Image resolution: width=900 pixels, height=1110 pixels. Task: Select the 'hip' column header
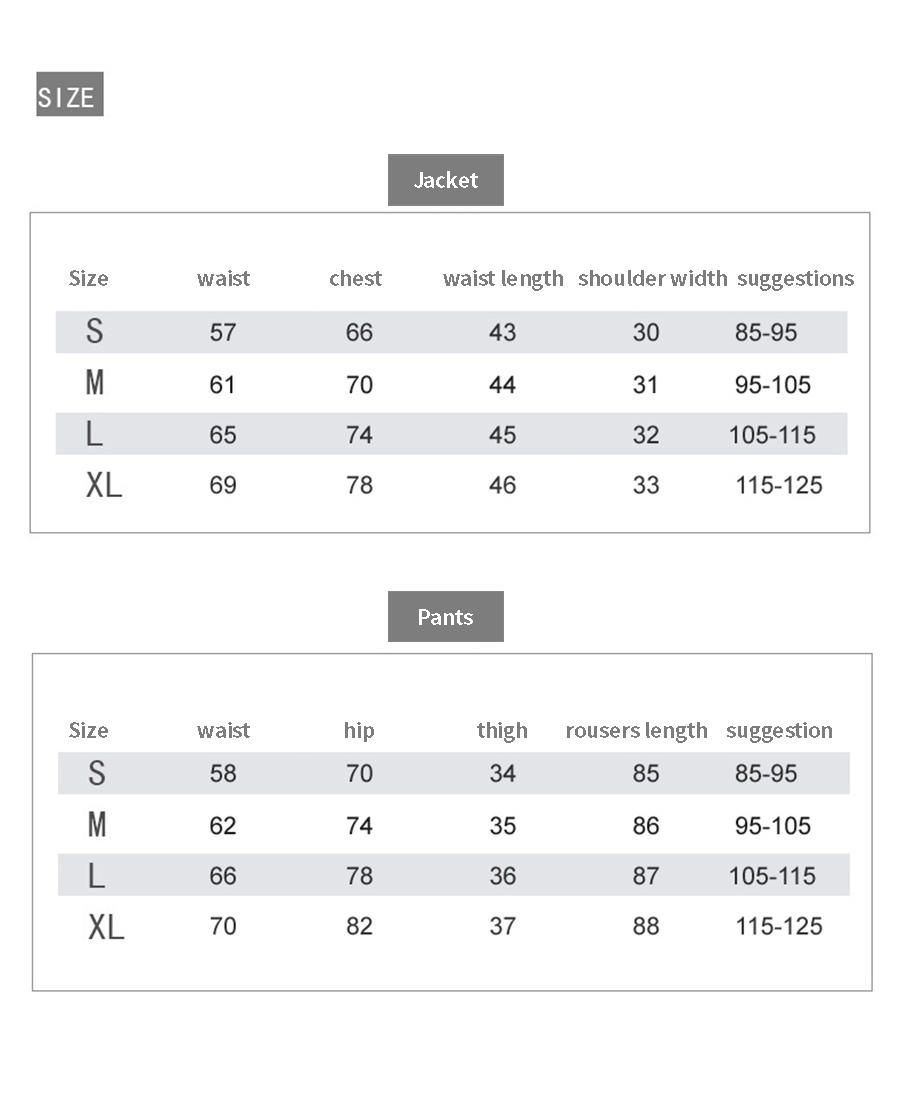coord(358,730)
